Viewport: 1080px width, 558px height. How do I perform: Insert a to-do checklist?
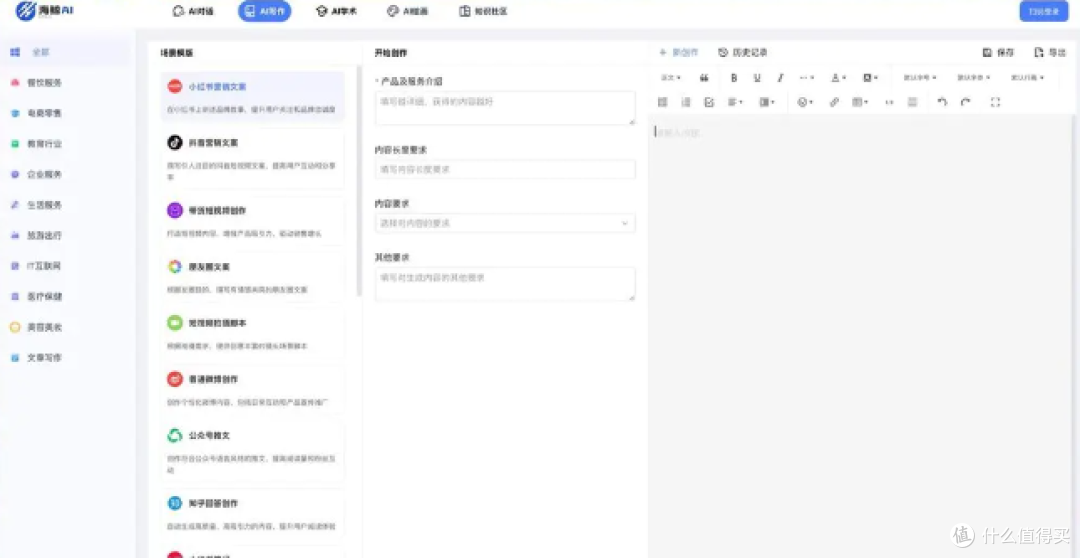(x=709, y=102)
